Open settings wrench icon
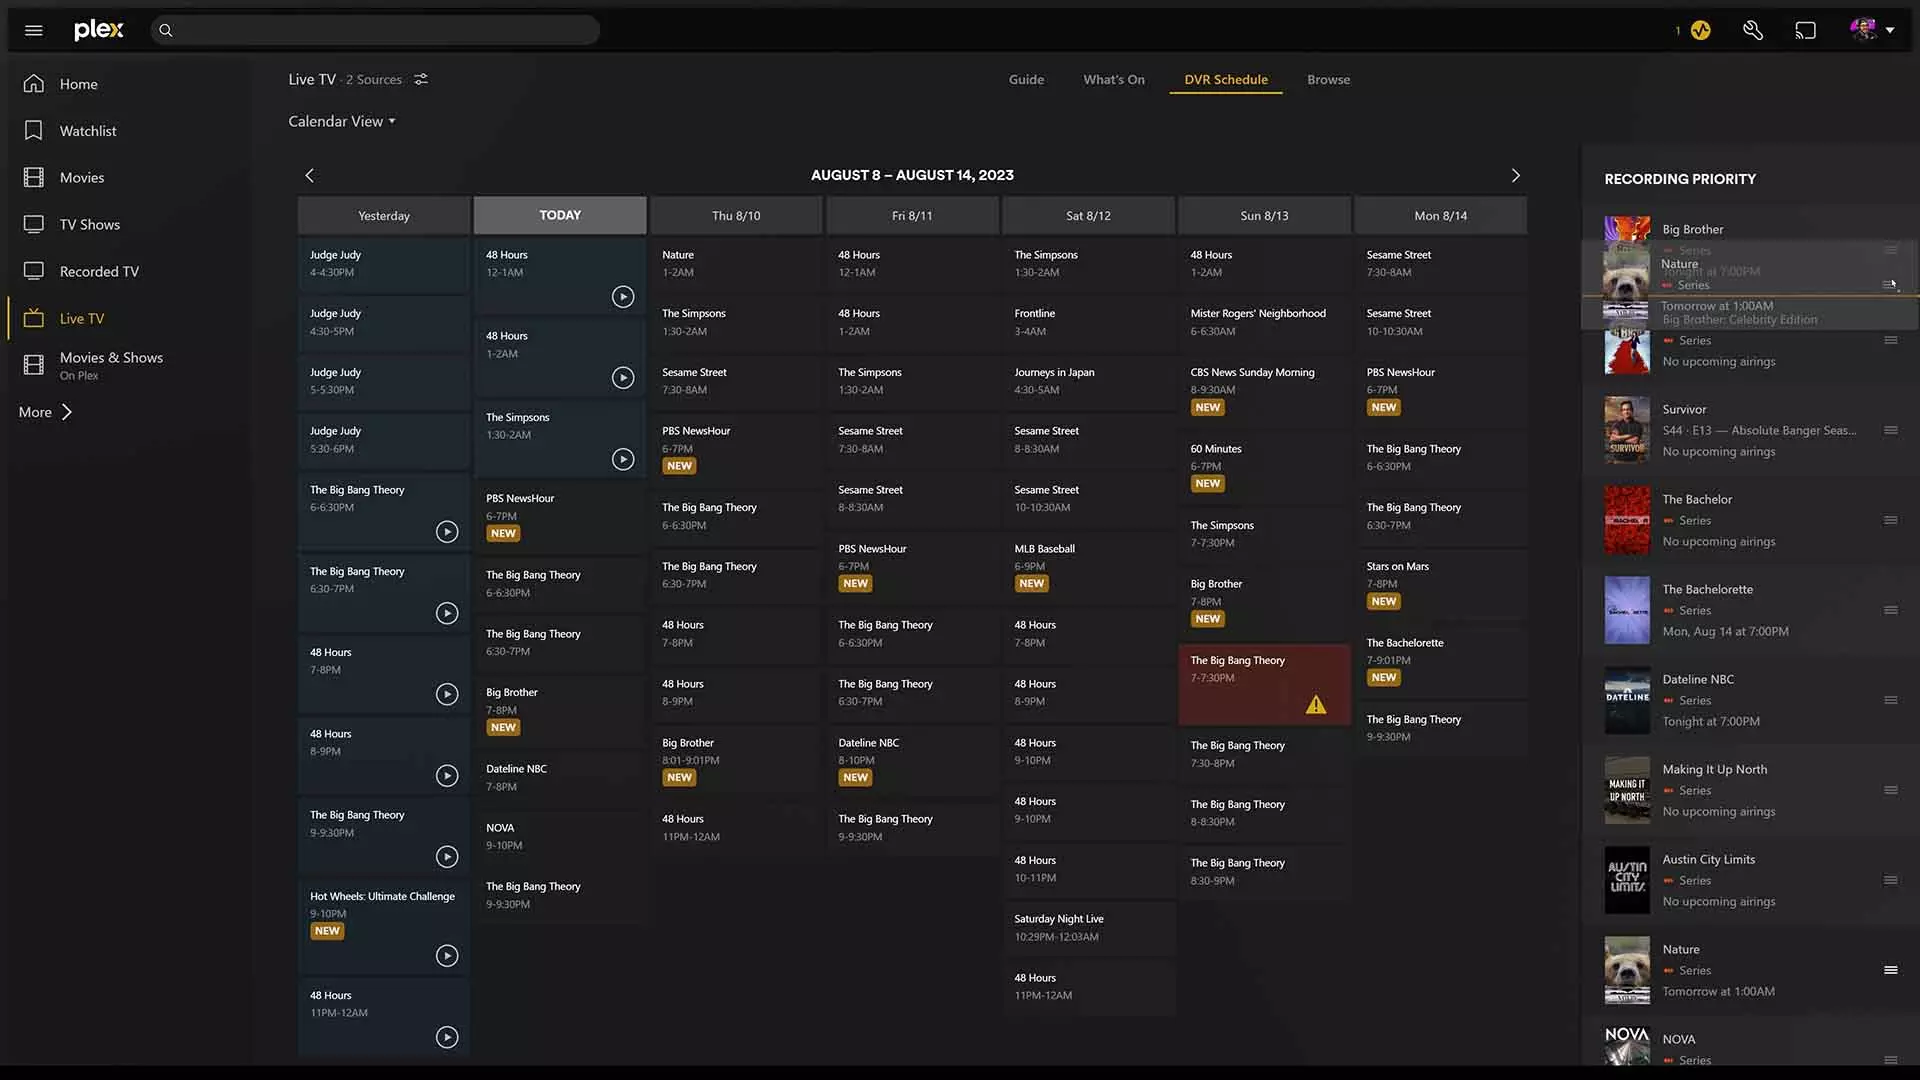Image resolution: width=1920 pixels, height=1080 pixels. [1753, 30]
